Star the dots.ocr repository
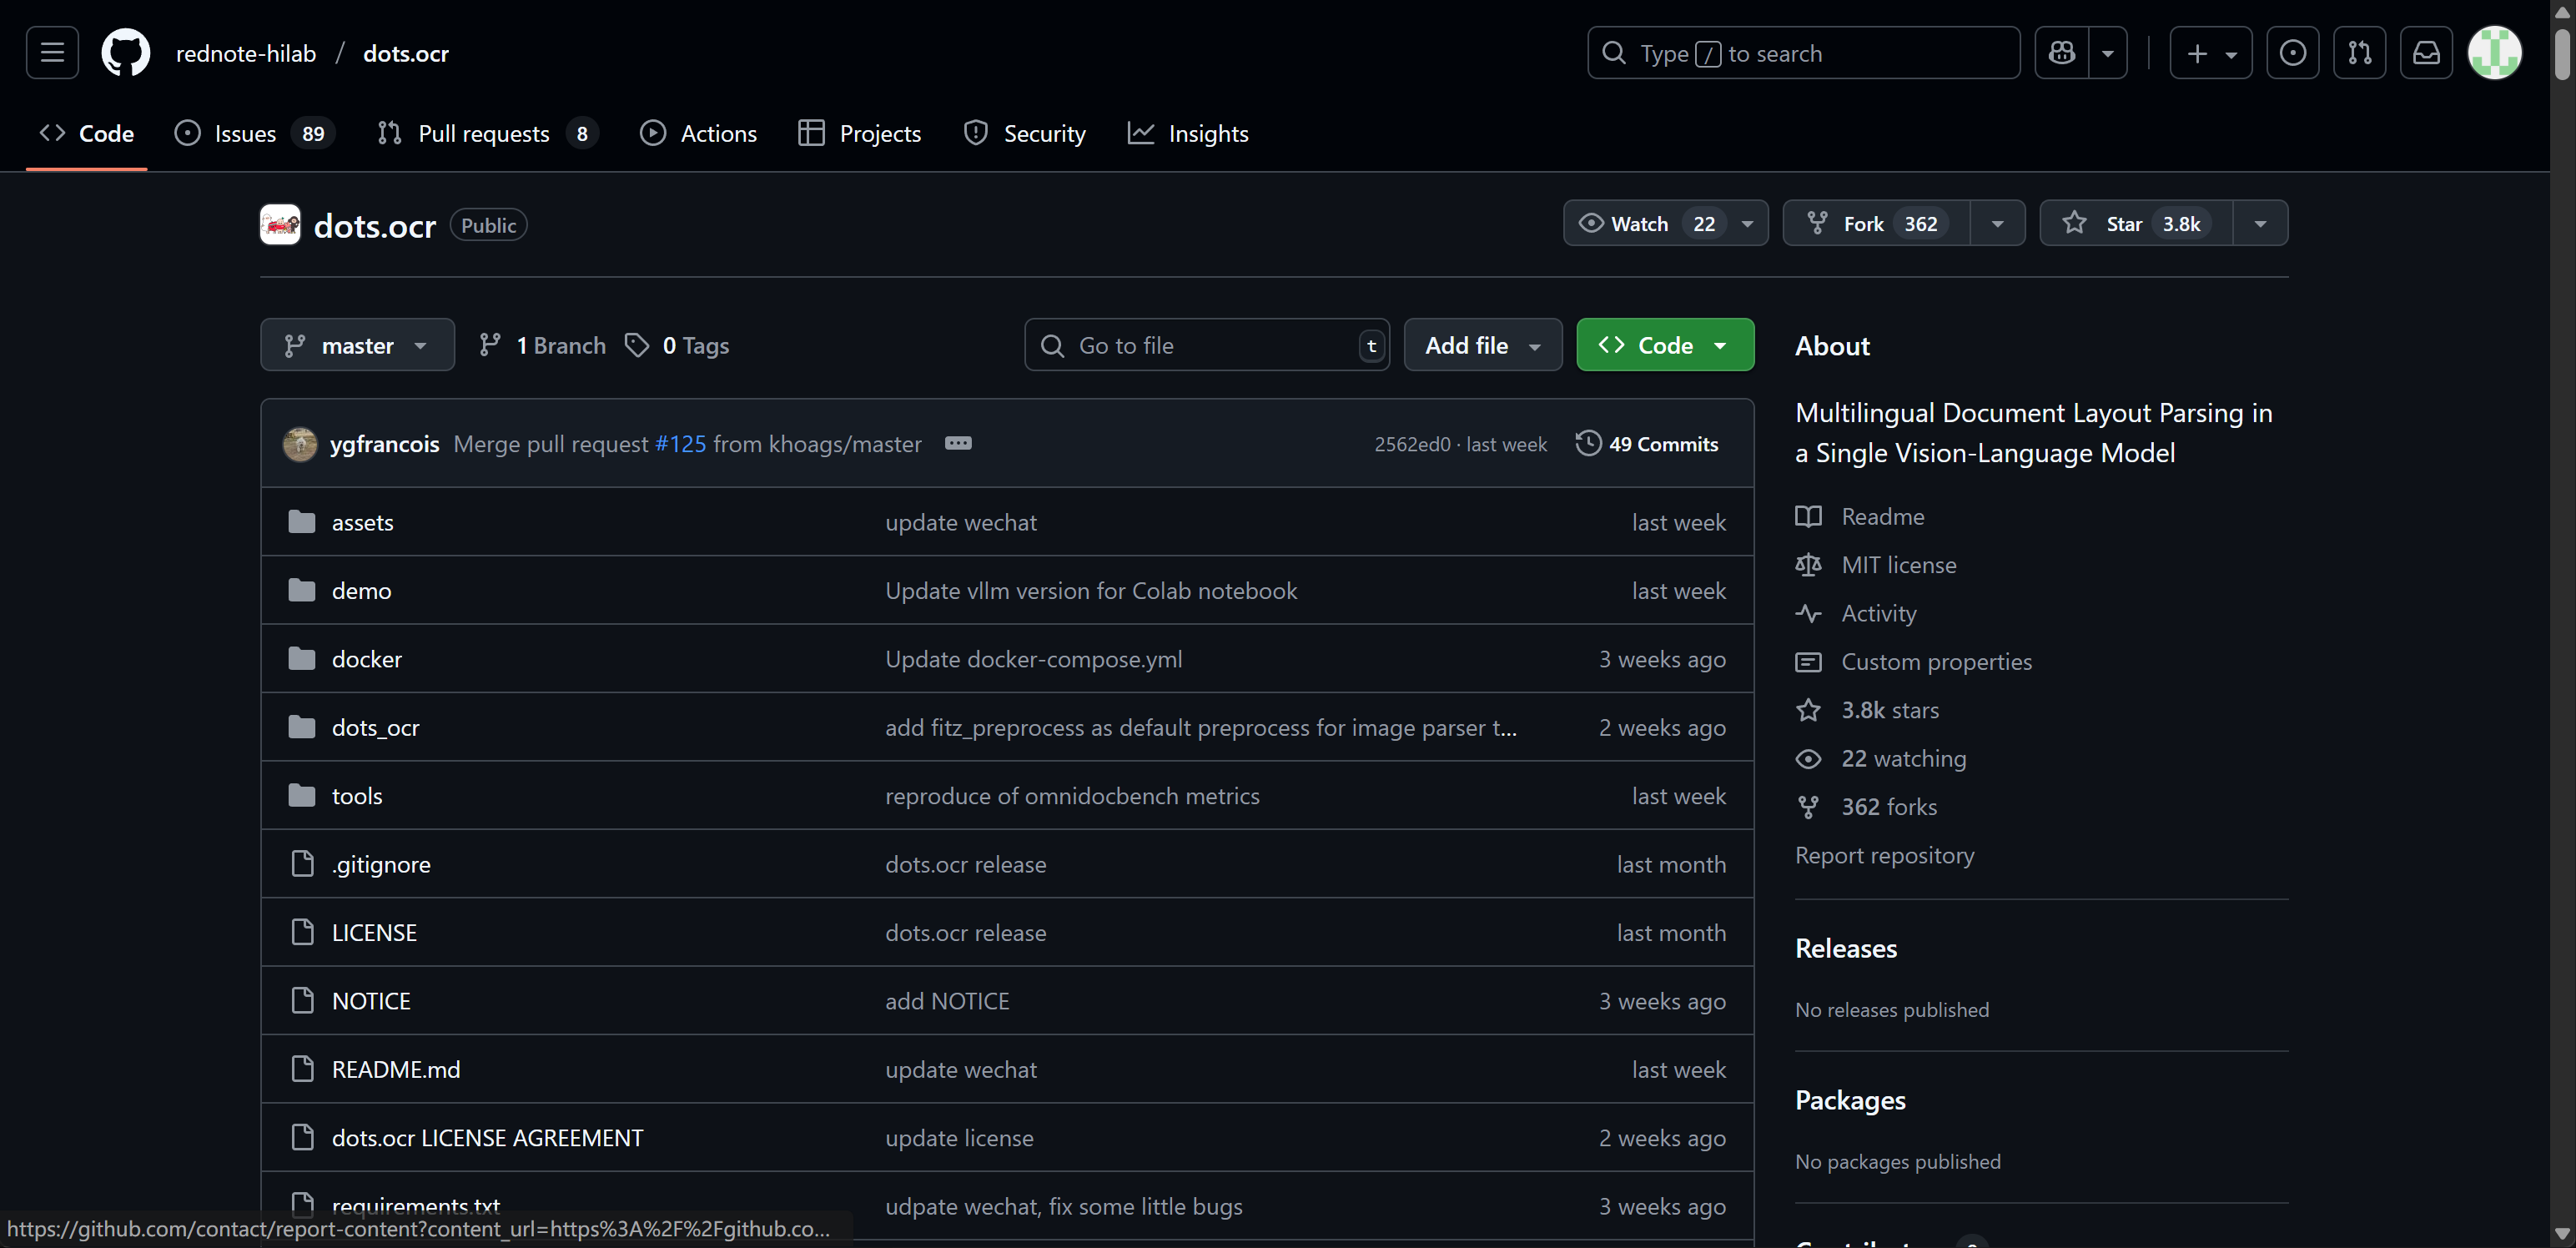 click(x=2134, y=224)
